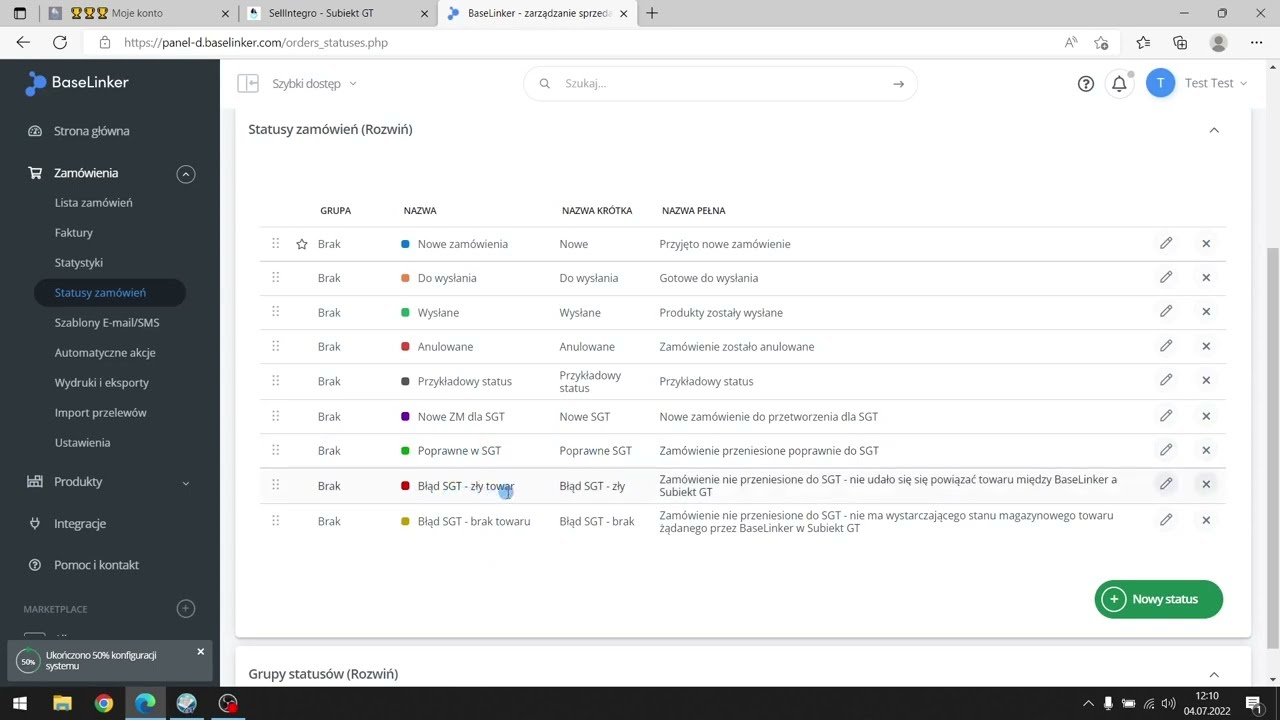The width and height of the screenshot is (1280, 720).
Task: Delete the Nowe zamówienia status
Action: pyautogui.click(x=1206, y=243)
